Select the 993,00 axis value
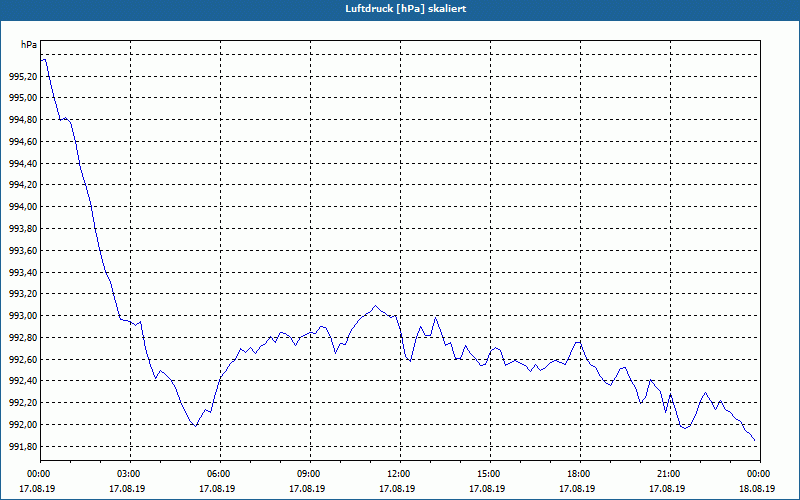Viewport: 800px width, 500px height. pyautogui.click(x=23, y=316)
